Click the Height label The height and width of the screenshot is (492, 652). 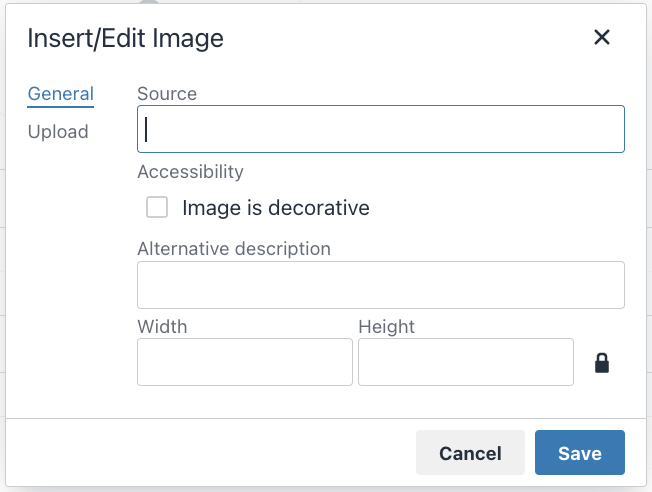point(386,326)
